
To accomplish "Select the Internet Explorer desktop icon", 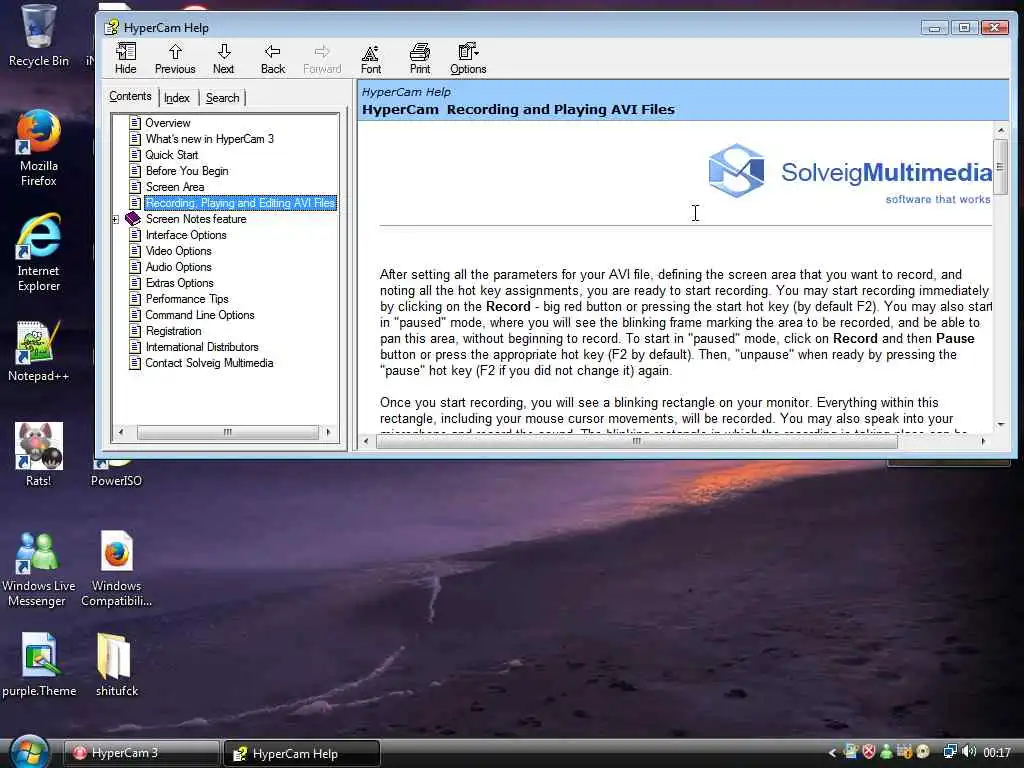I will pyautogui.click(x=38, y=252).
